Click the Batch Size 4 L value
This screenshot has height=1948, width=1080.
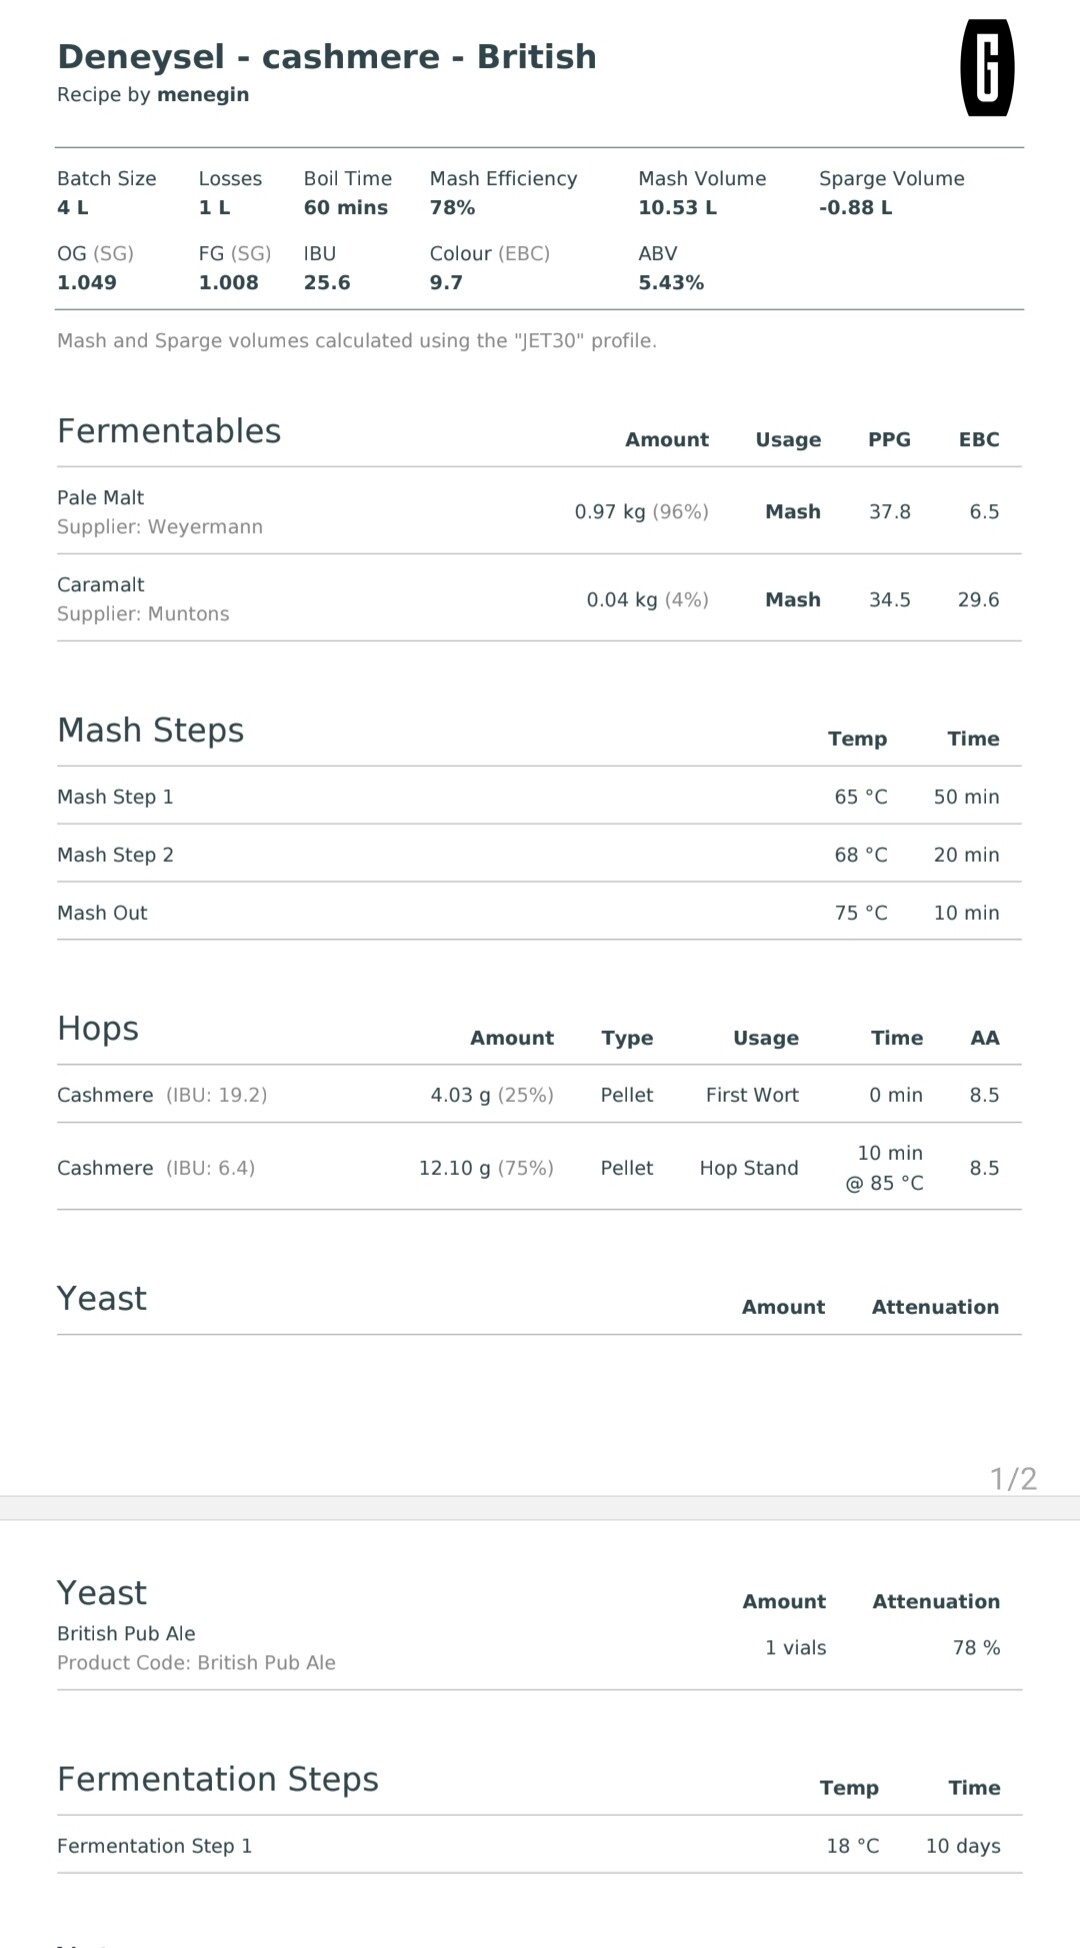coord(73,208)
